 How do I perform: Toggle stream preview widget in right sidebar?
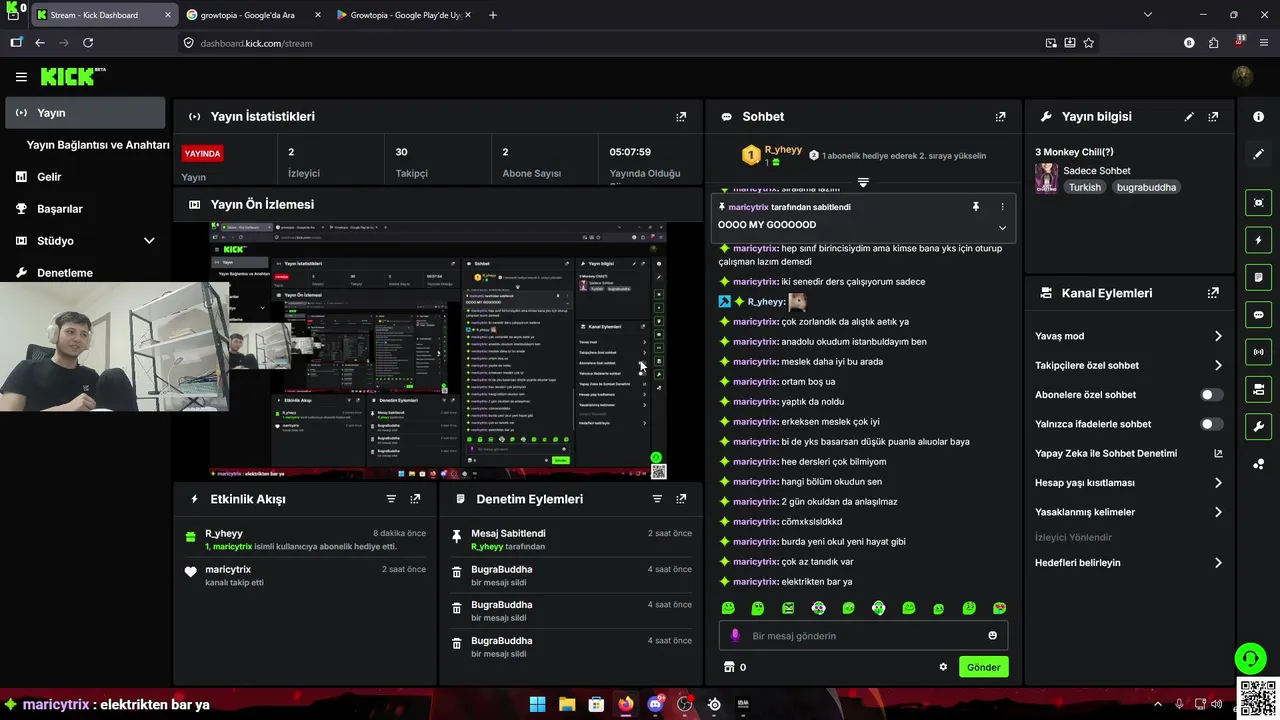click(x=1258, y=202)
